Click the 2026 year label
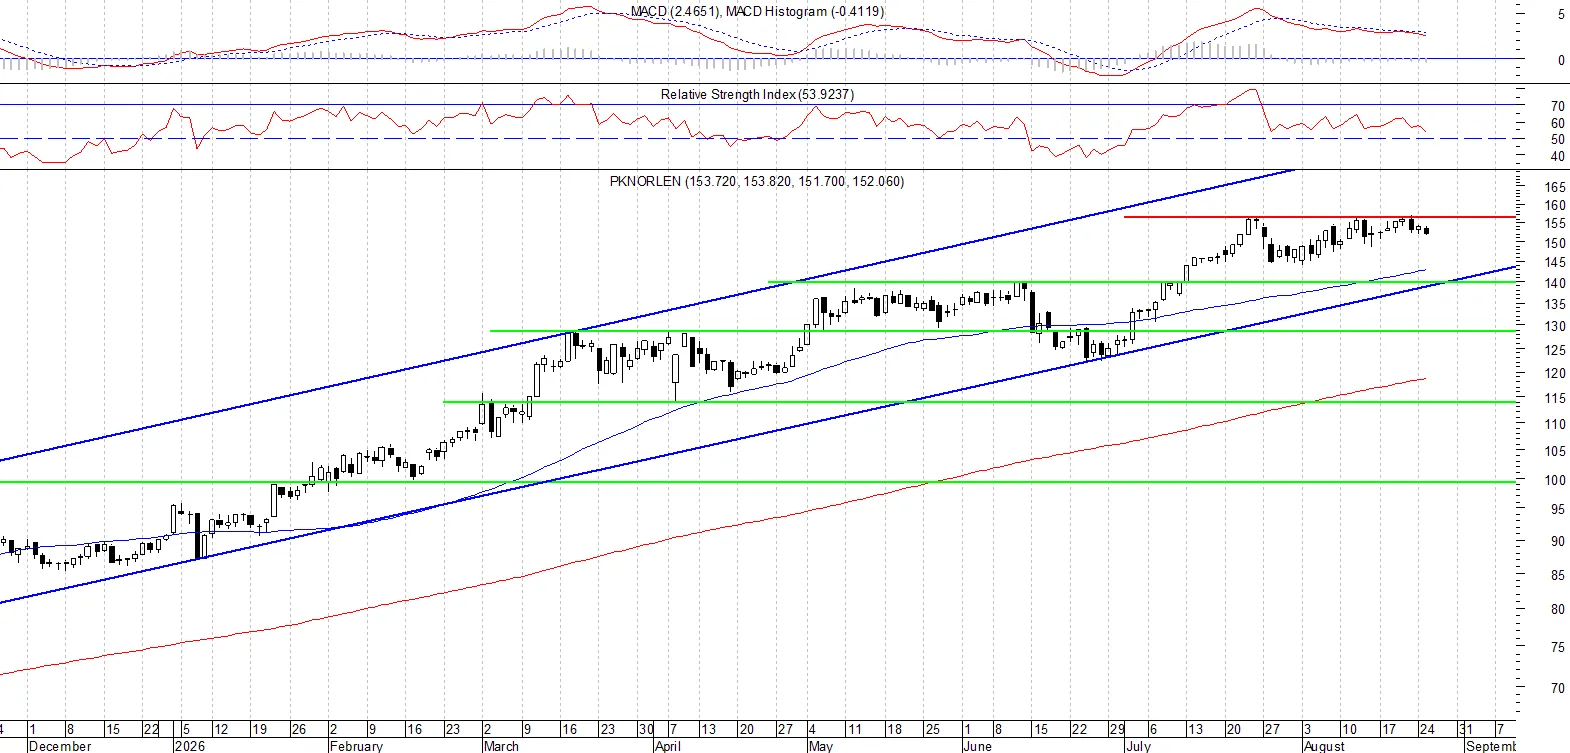Viewport: 1570px width, 753px height. (189, 746)
